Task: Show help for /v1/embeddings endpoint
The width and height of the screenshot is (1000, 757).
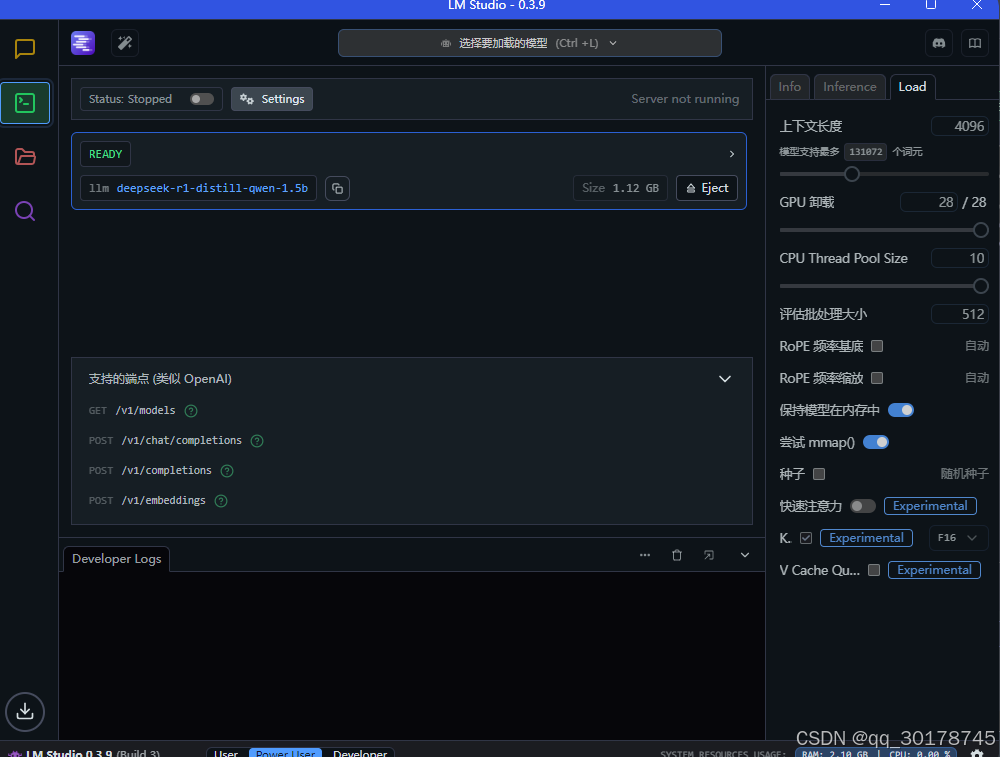Action: [x=221, y=501]
